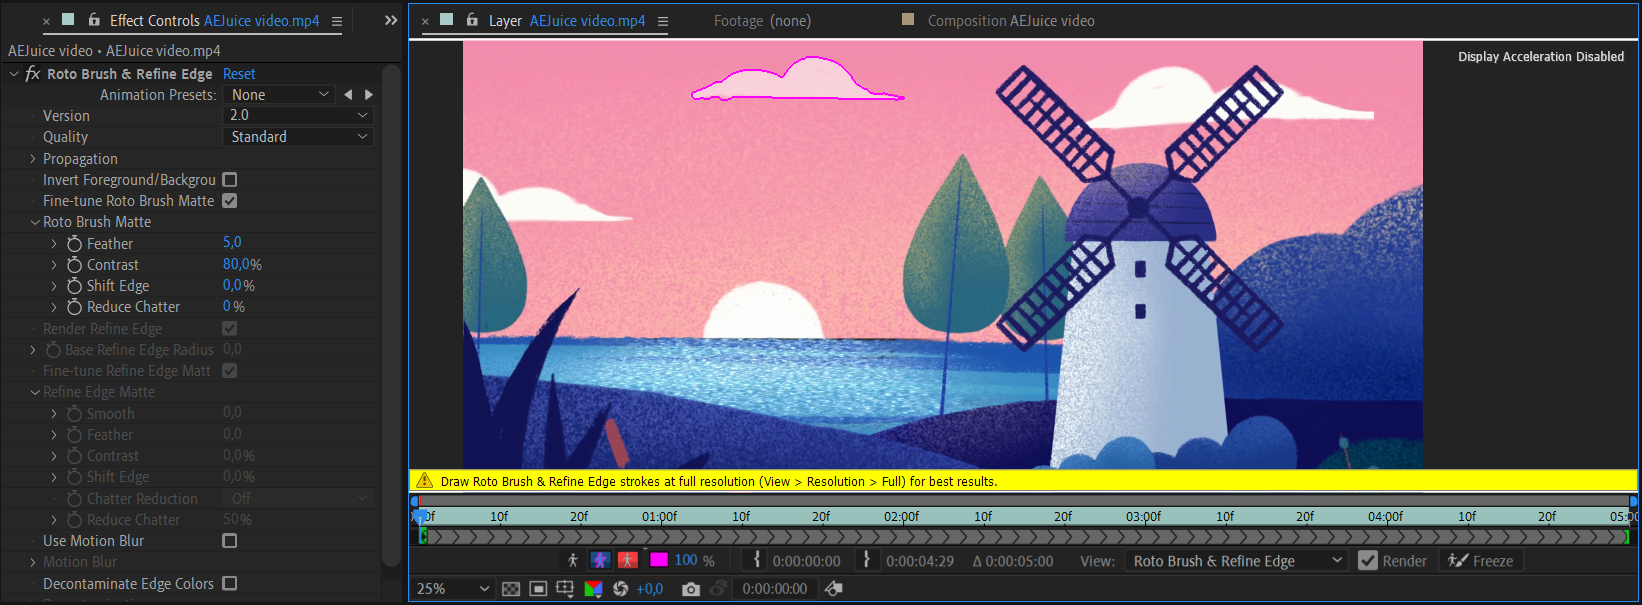Click the Show Snapshot eye icon
The width and height of the screenshot is (1642, 605).
[718, 589]
